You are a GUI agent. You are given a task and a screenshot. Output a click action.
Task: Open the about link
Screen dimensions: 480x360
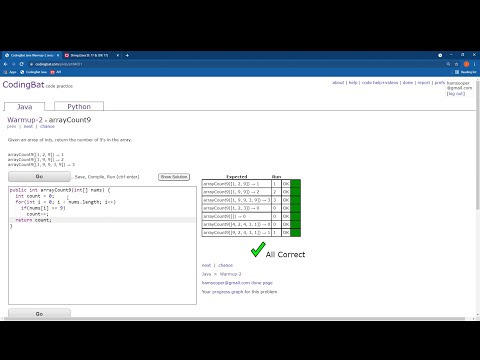338,83
